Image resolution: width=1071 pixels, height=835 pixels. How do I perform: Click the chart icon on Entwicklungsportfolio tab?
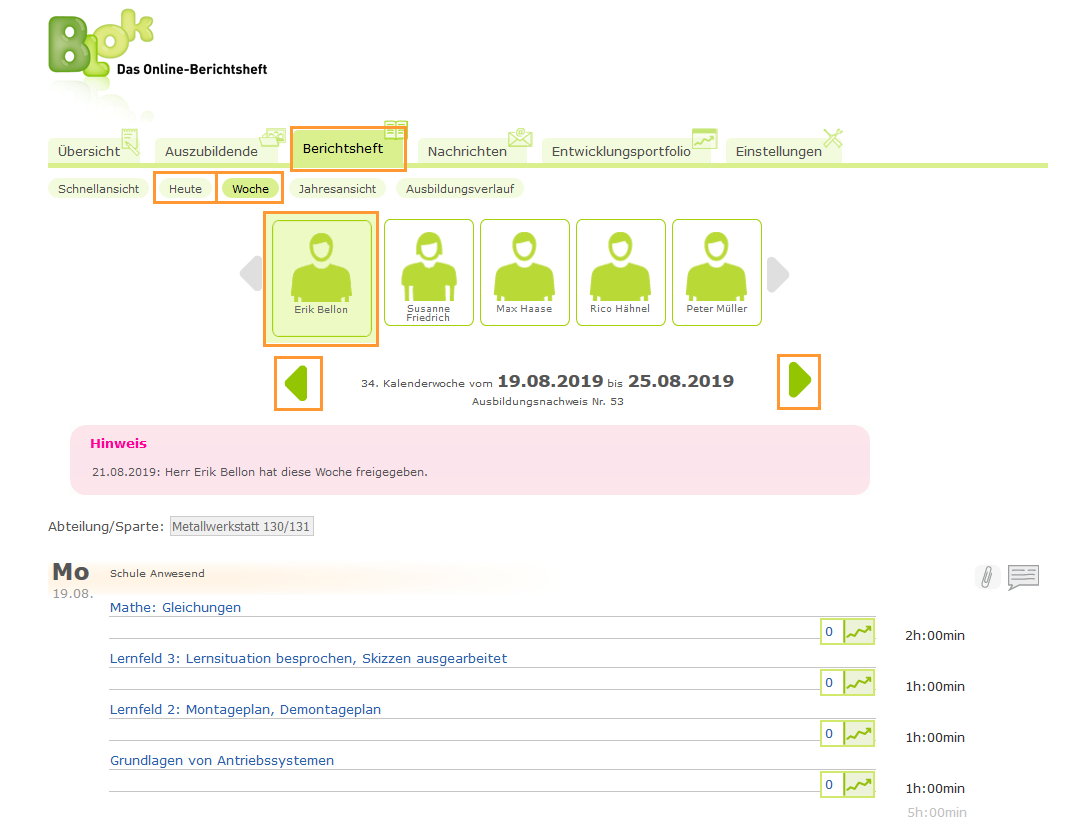pos(705,139)
